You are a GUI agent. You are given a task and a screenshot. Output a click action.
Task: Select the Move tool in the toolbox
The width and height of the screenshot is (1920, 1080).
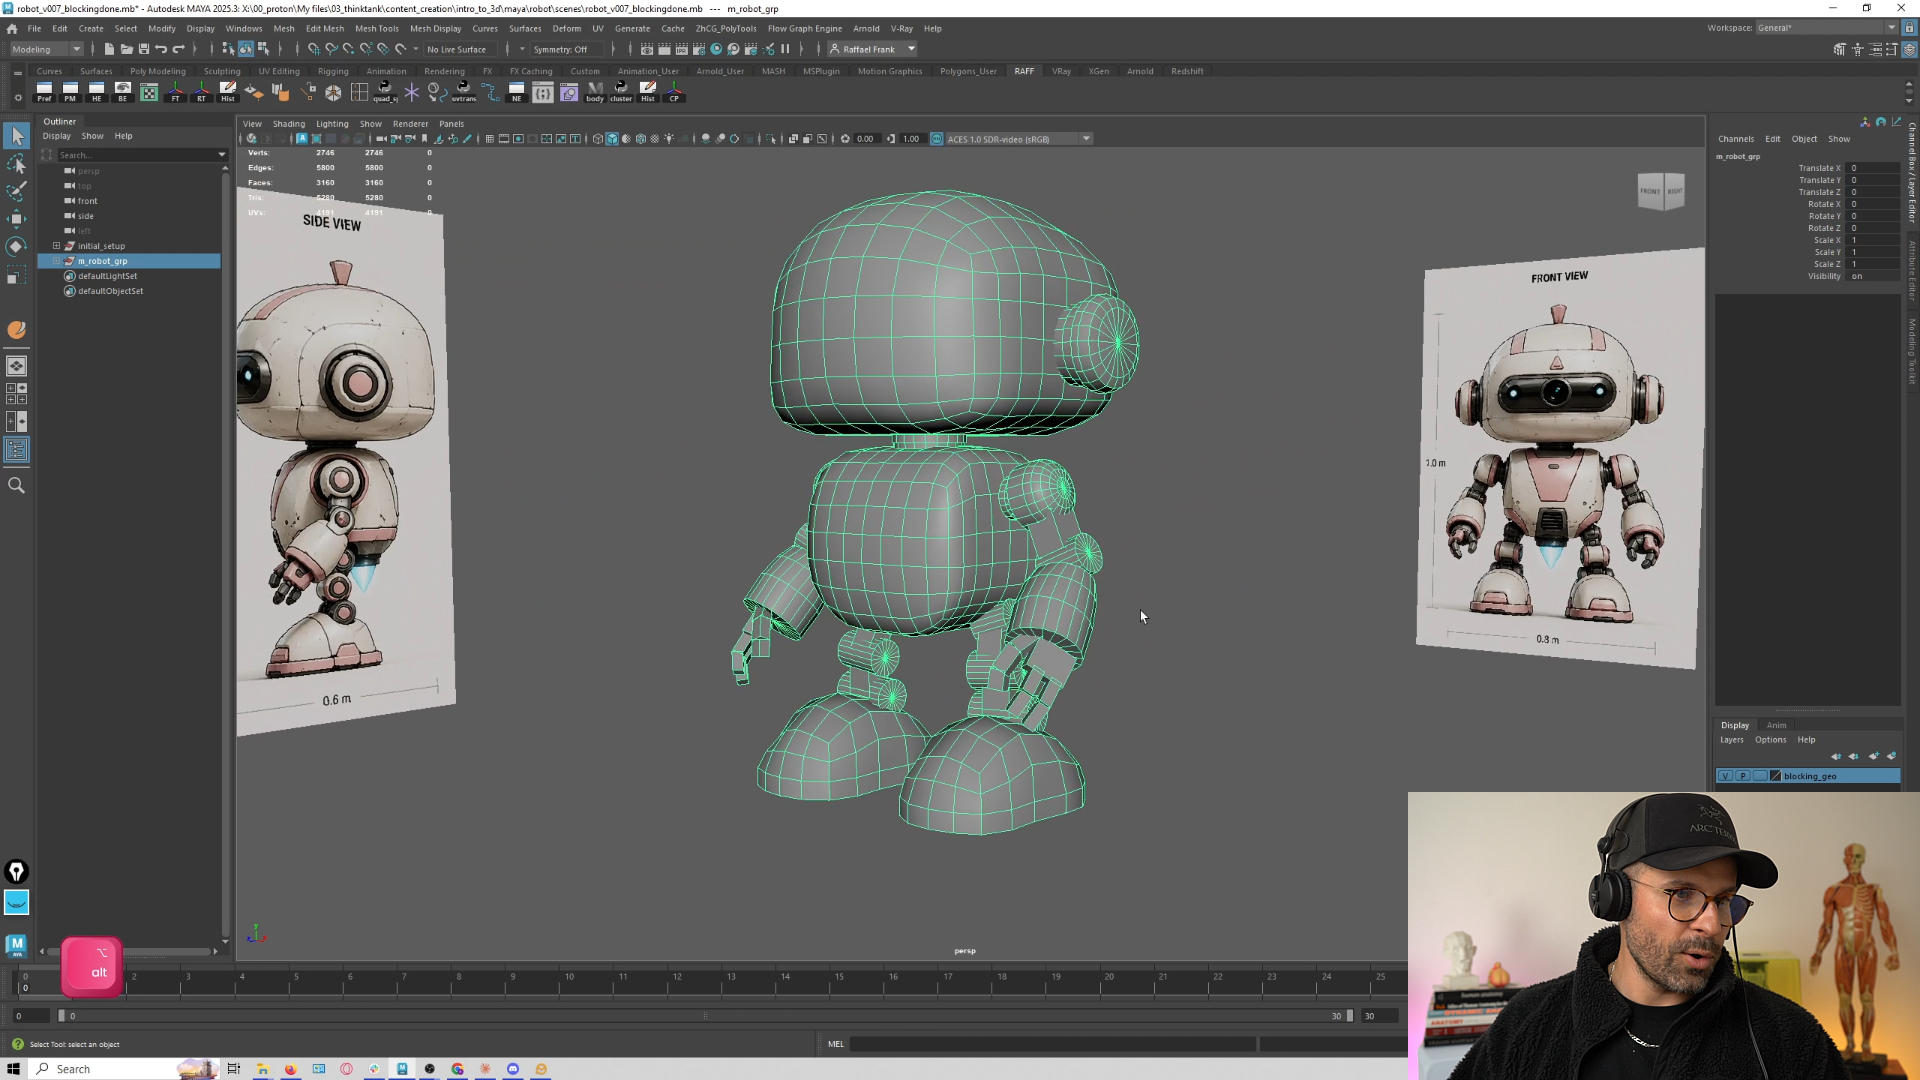point(16,218)
